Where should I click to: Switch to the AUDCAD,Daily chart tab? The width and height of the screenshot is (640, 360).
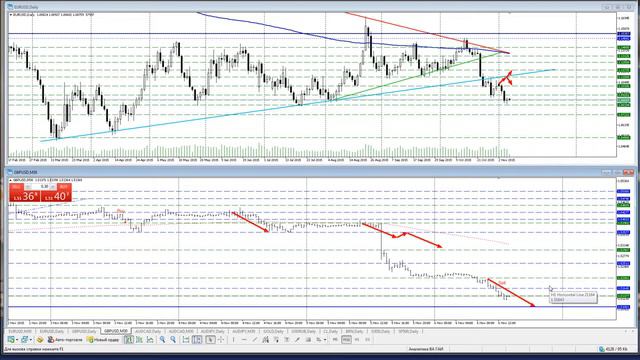[x=148, y=331]
